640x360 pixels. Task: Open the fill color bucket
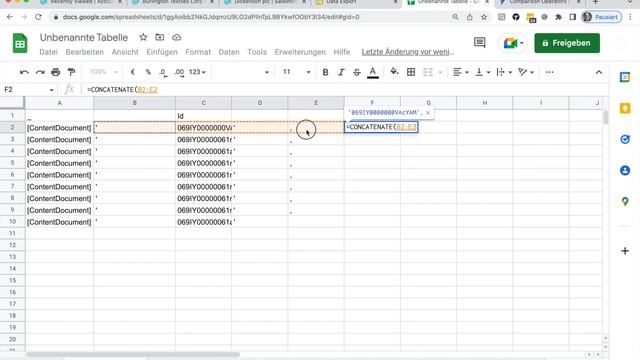[394, 72]
